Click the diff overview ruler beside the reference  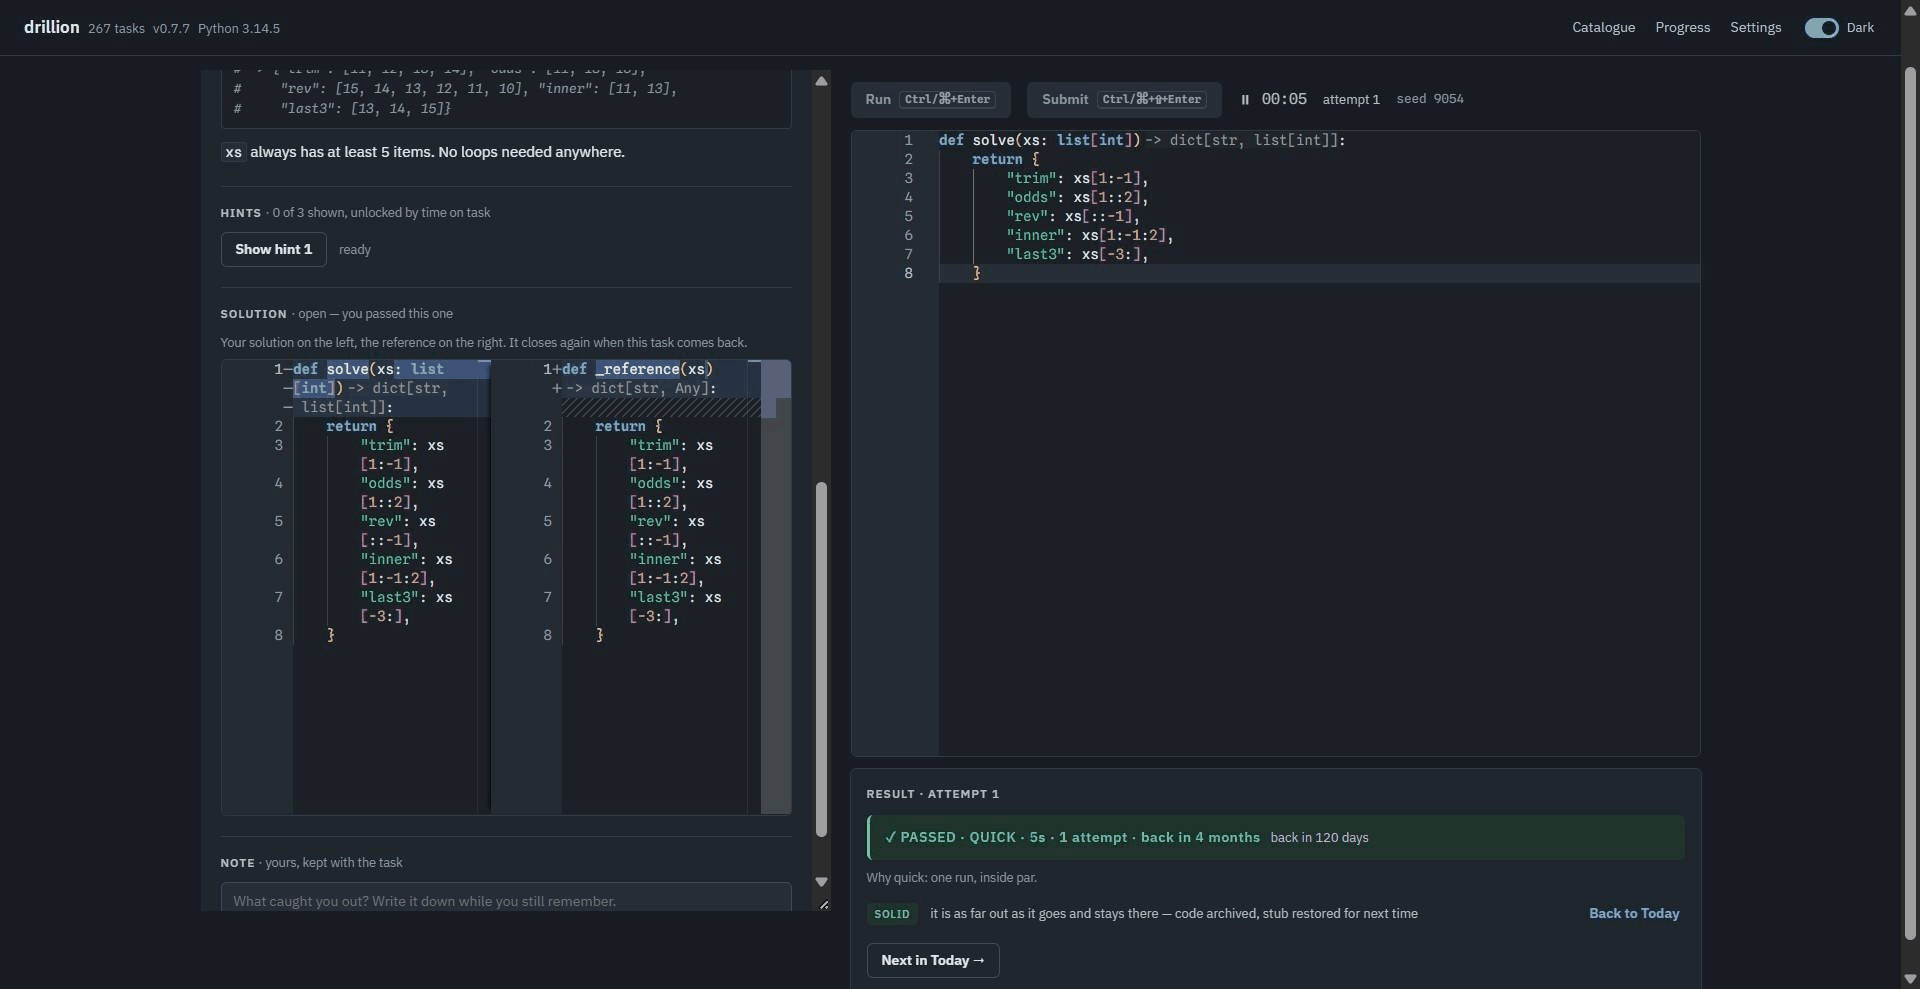(776, 587)
